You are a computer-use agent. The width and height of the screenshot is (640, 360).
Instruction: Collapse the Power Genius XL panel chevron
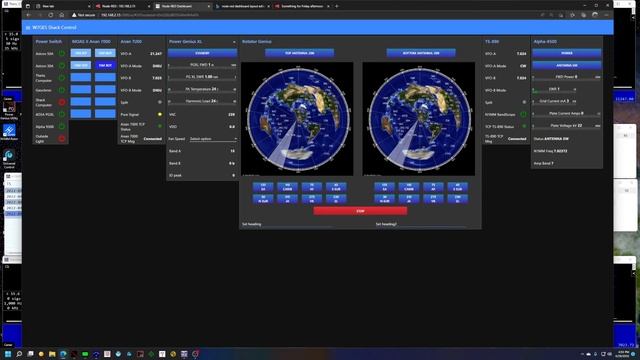tap(234, 42)
